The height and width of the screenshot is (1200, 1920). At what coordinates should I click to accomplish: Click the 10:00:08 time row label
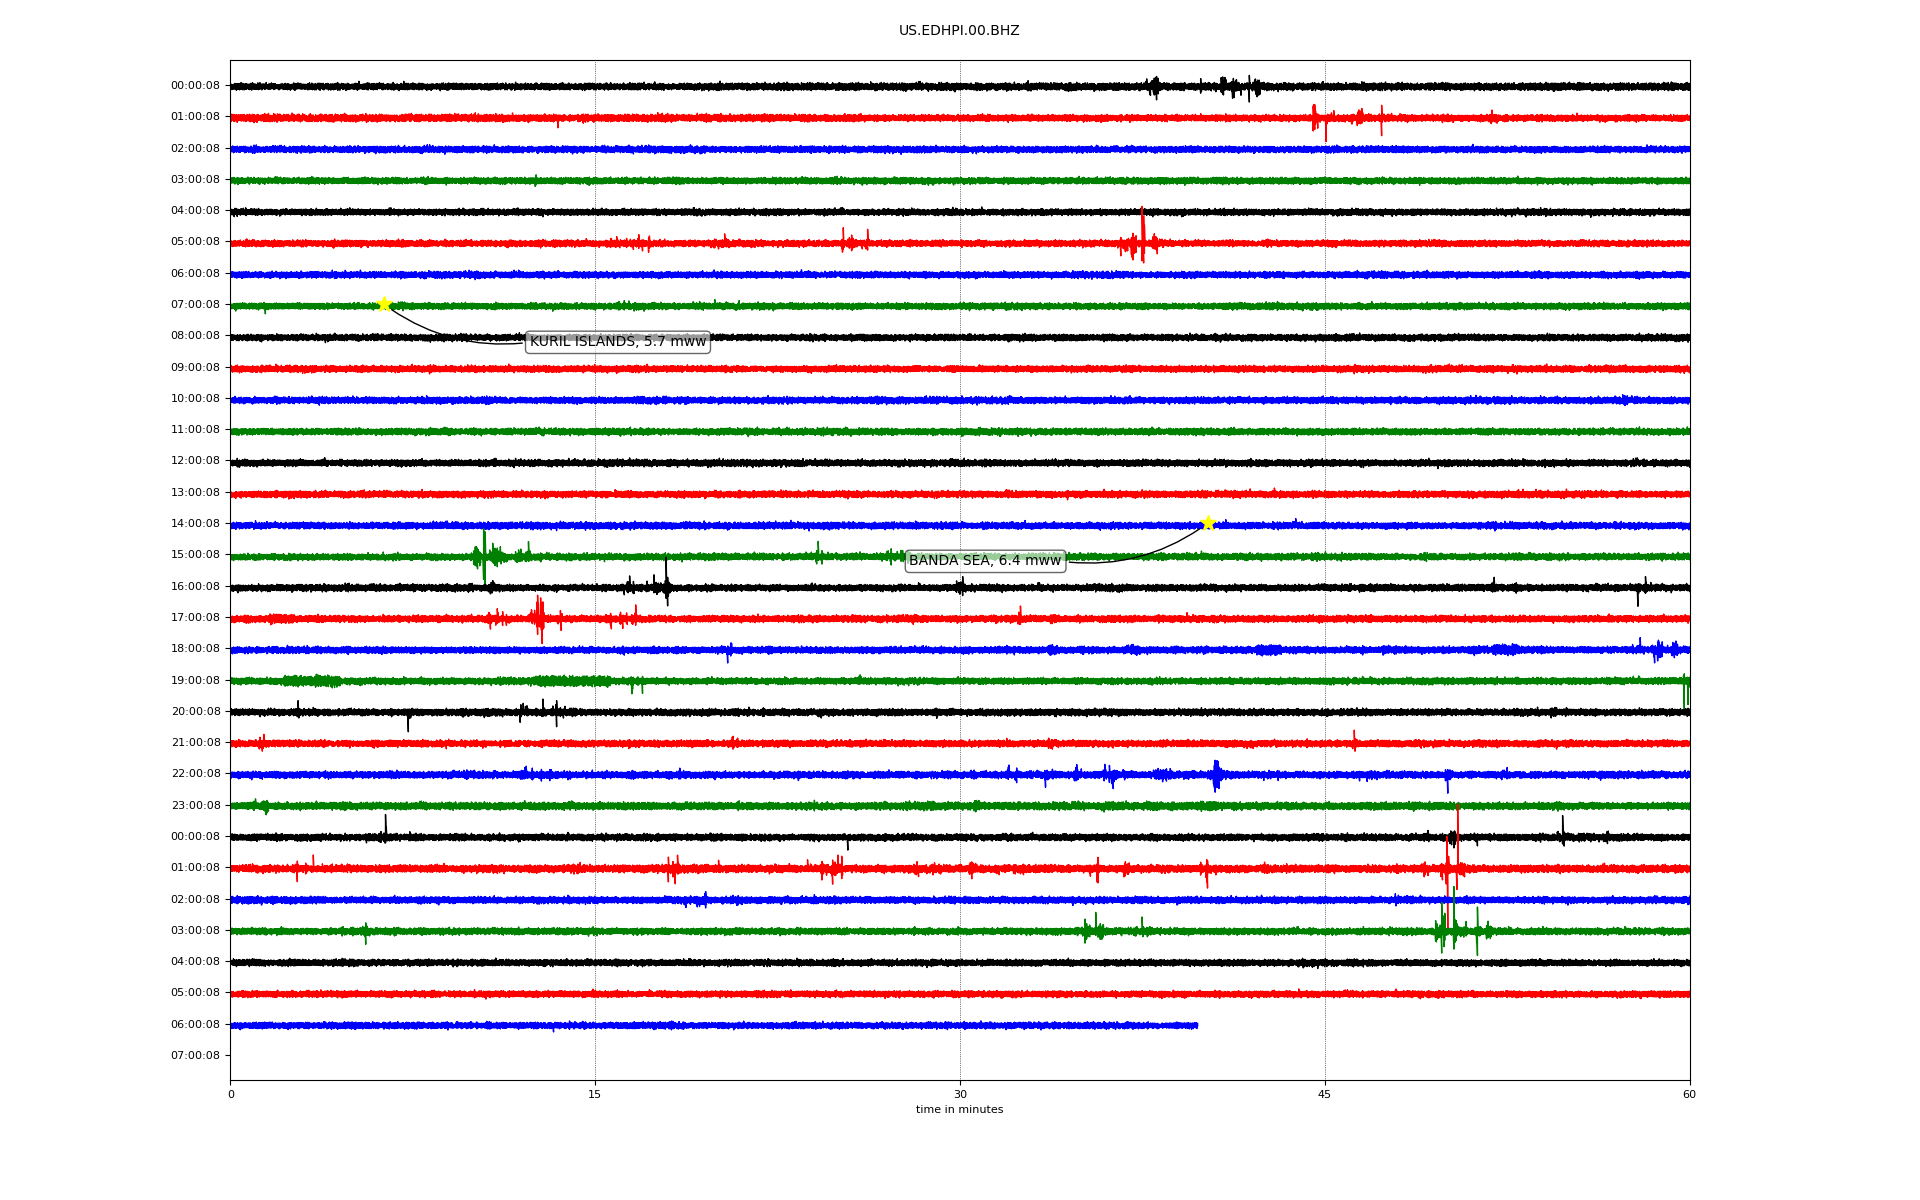pyautogui.click(x=195, y=399)
